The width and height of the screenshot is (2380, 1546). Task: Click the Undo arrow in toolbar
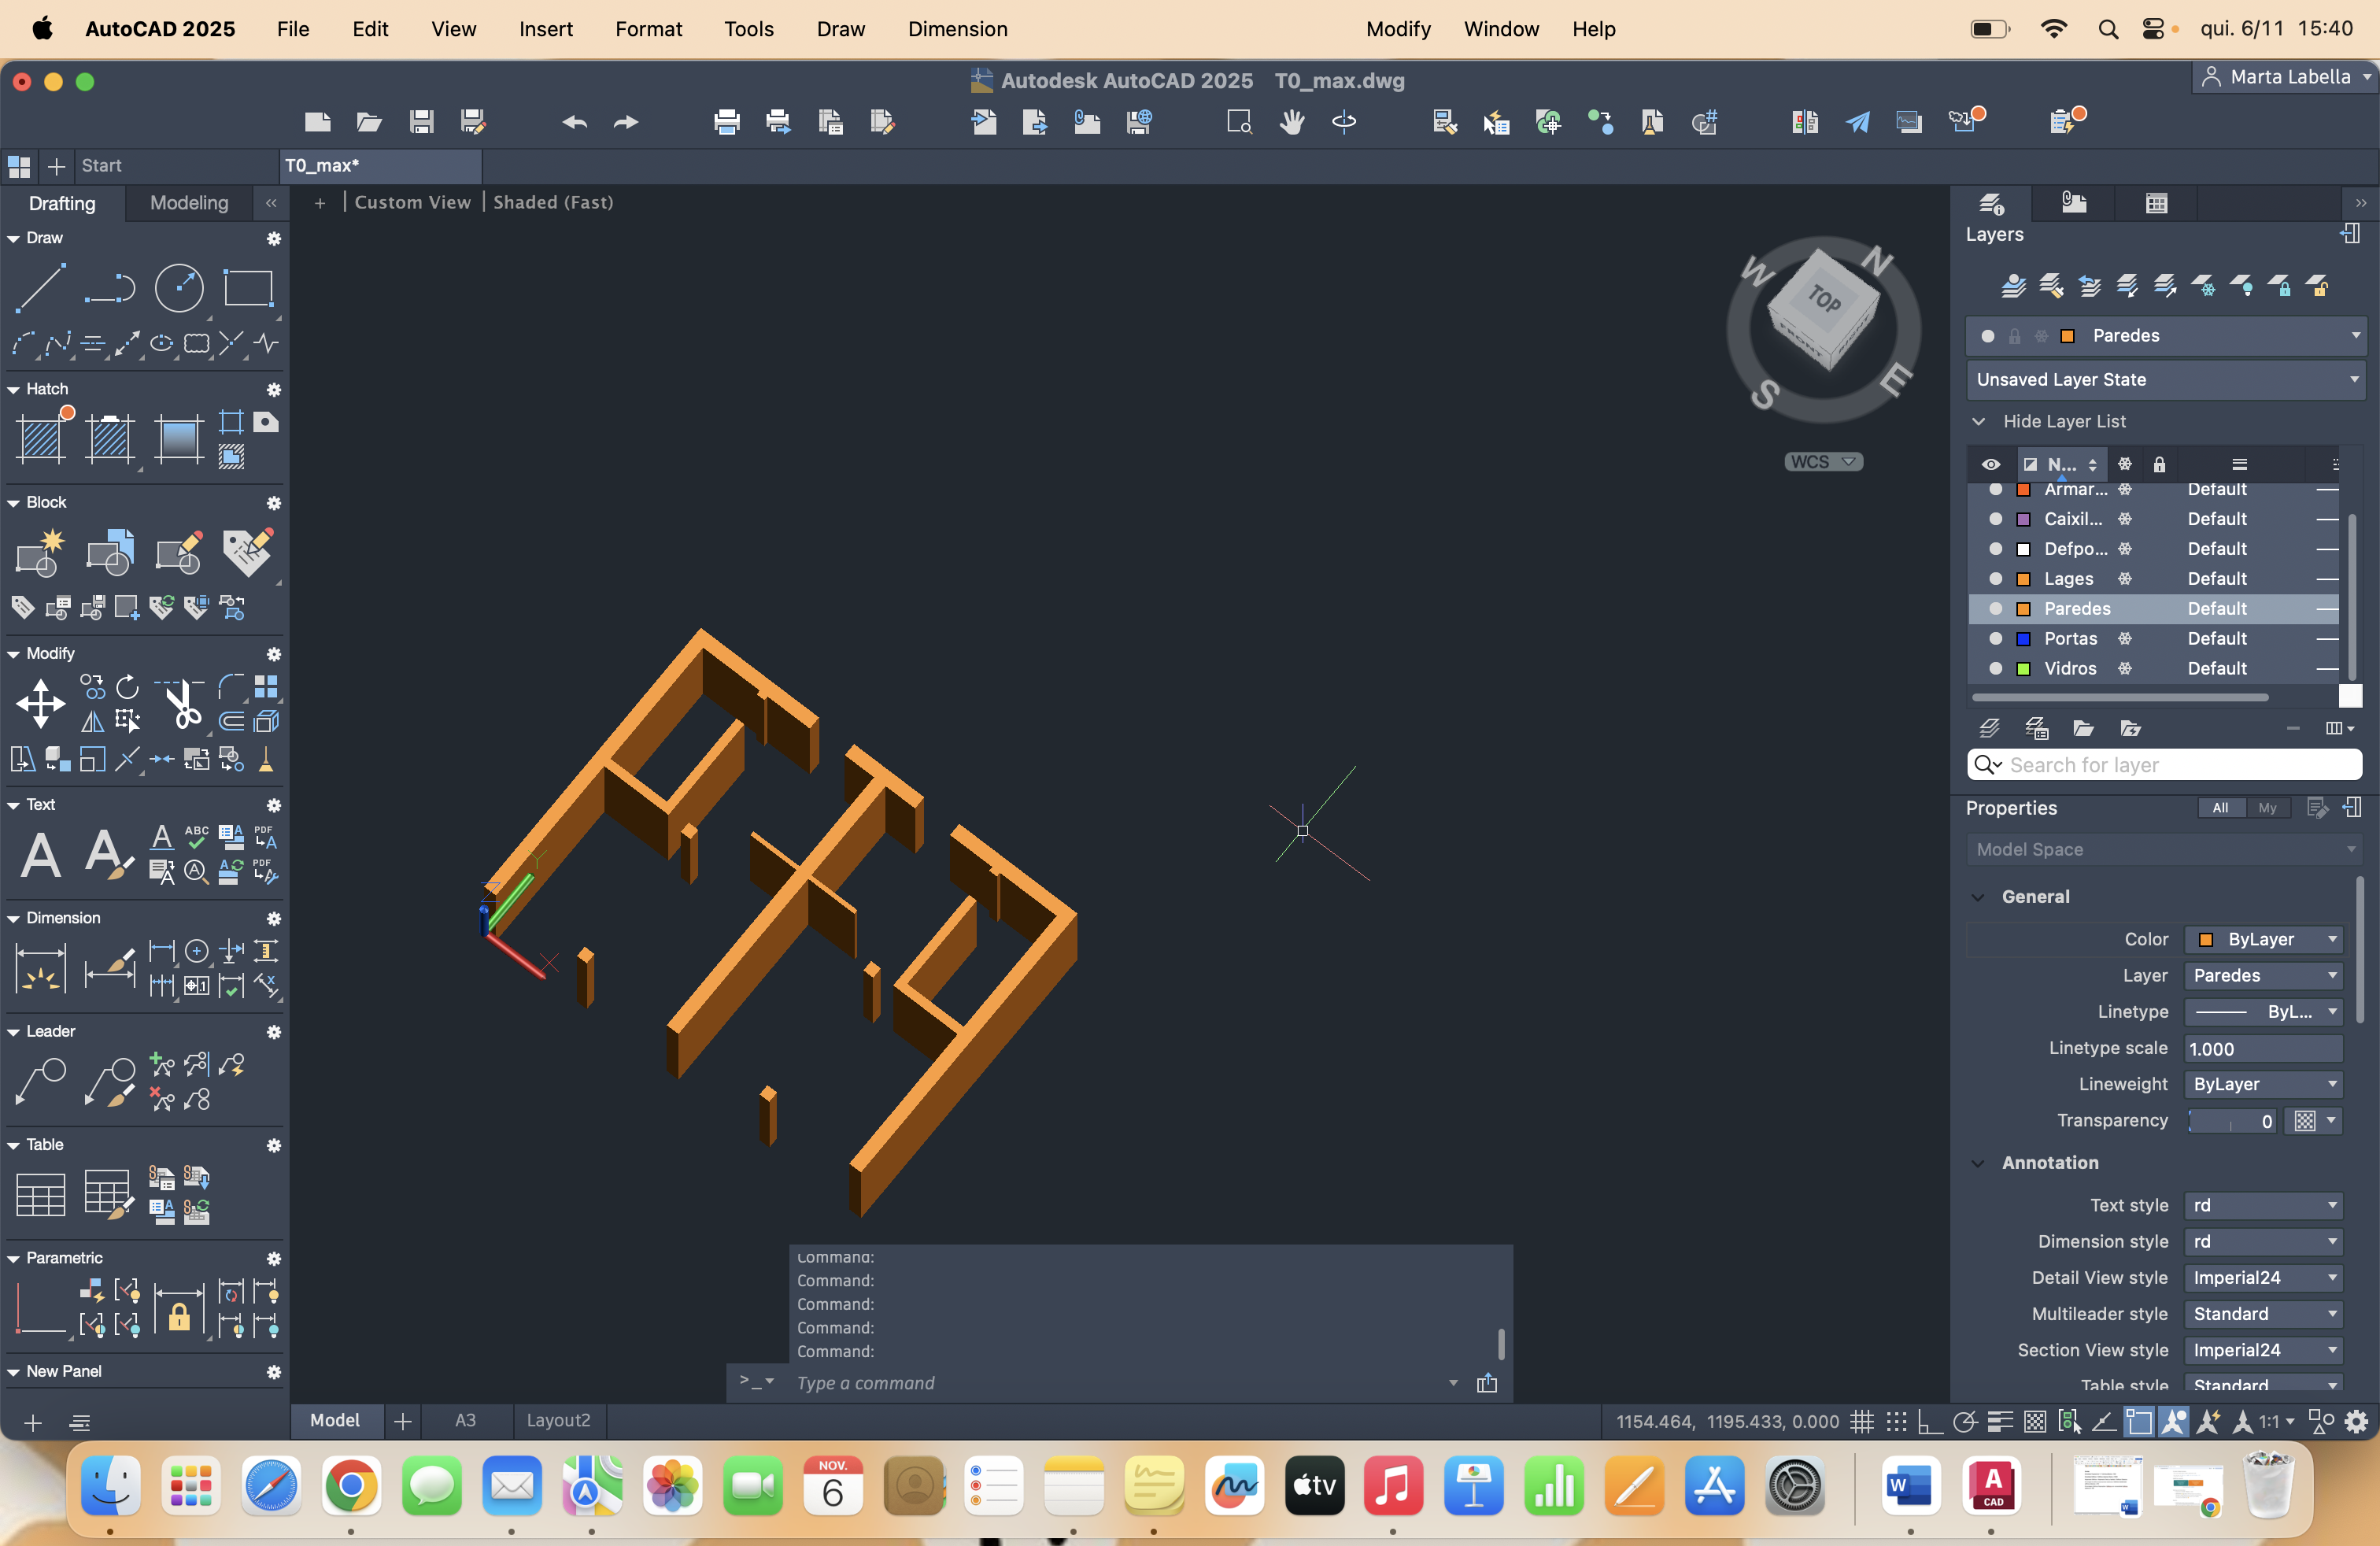(574, 122)
